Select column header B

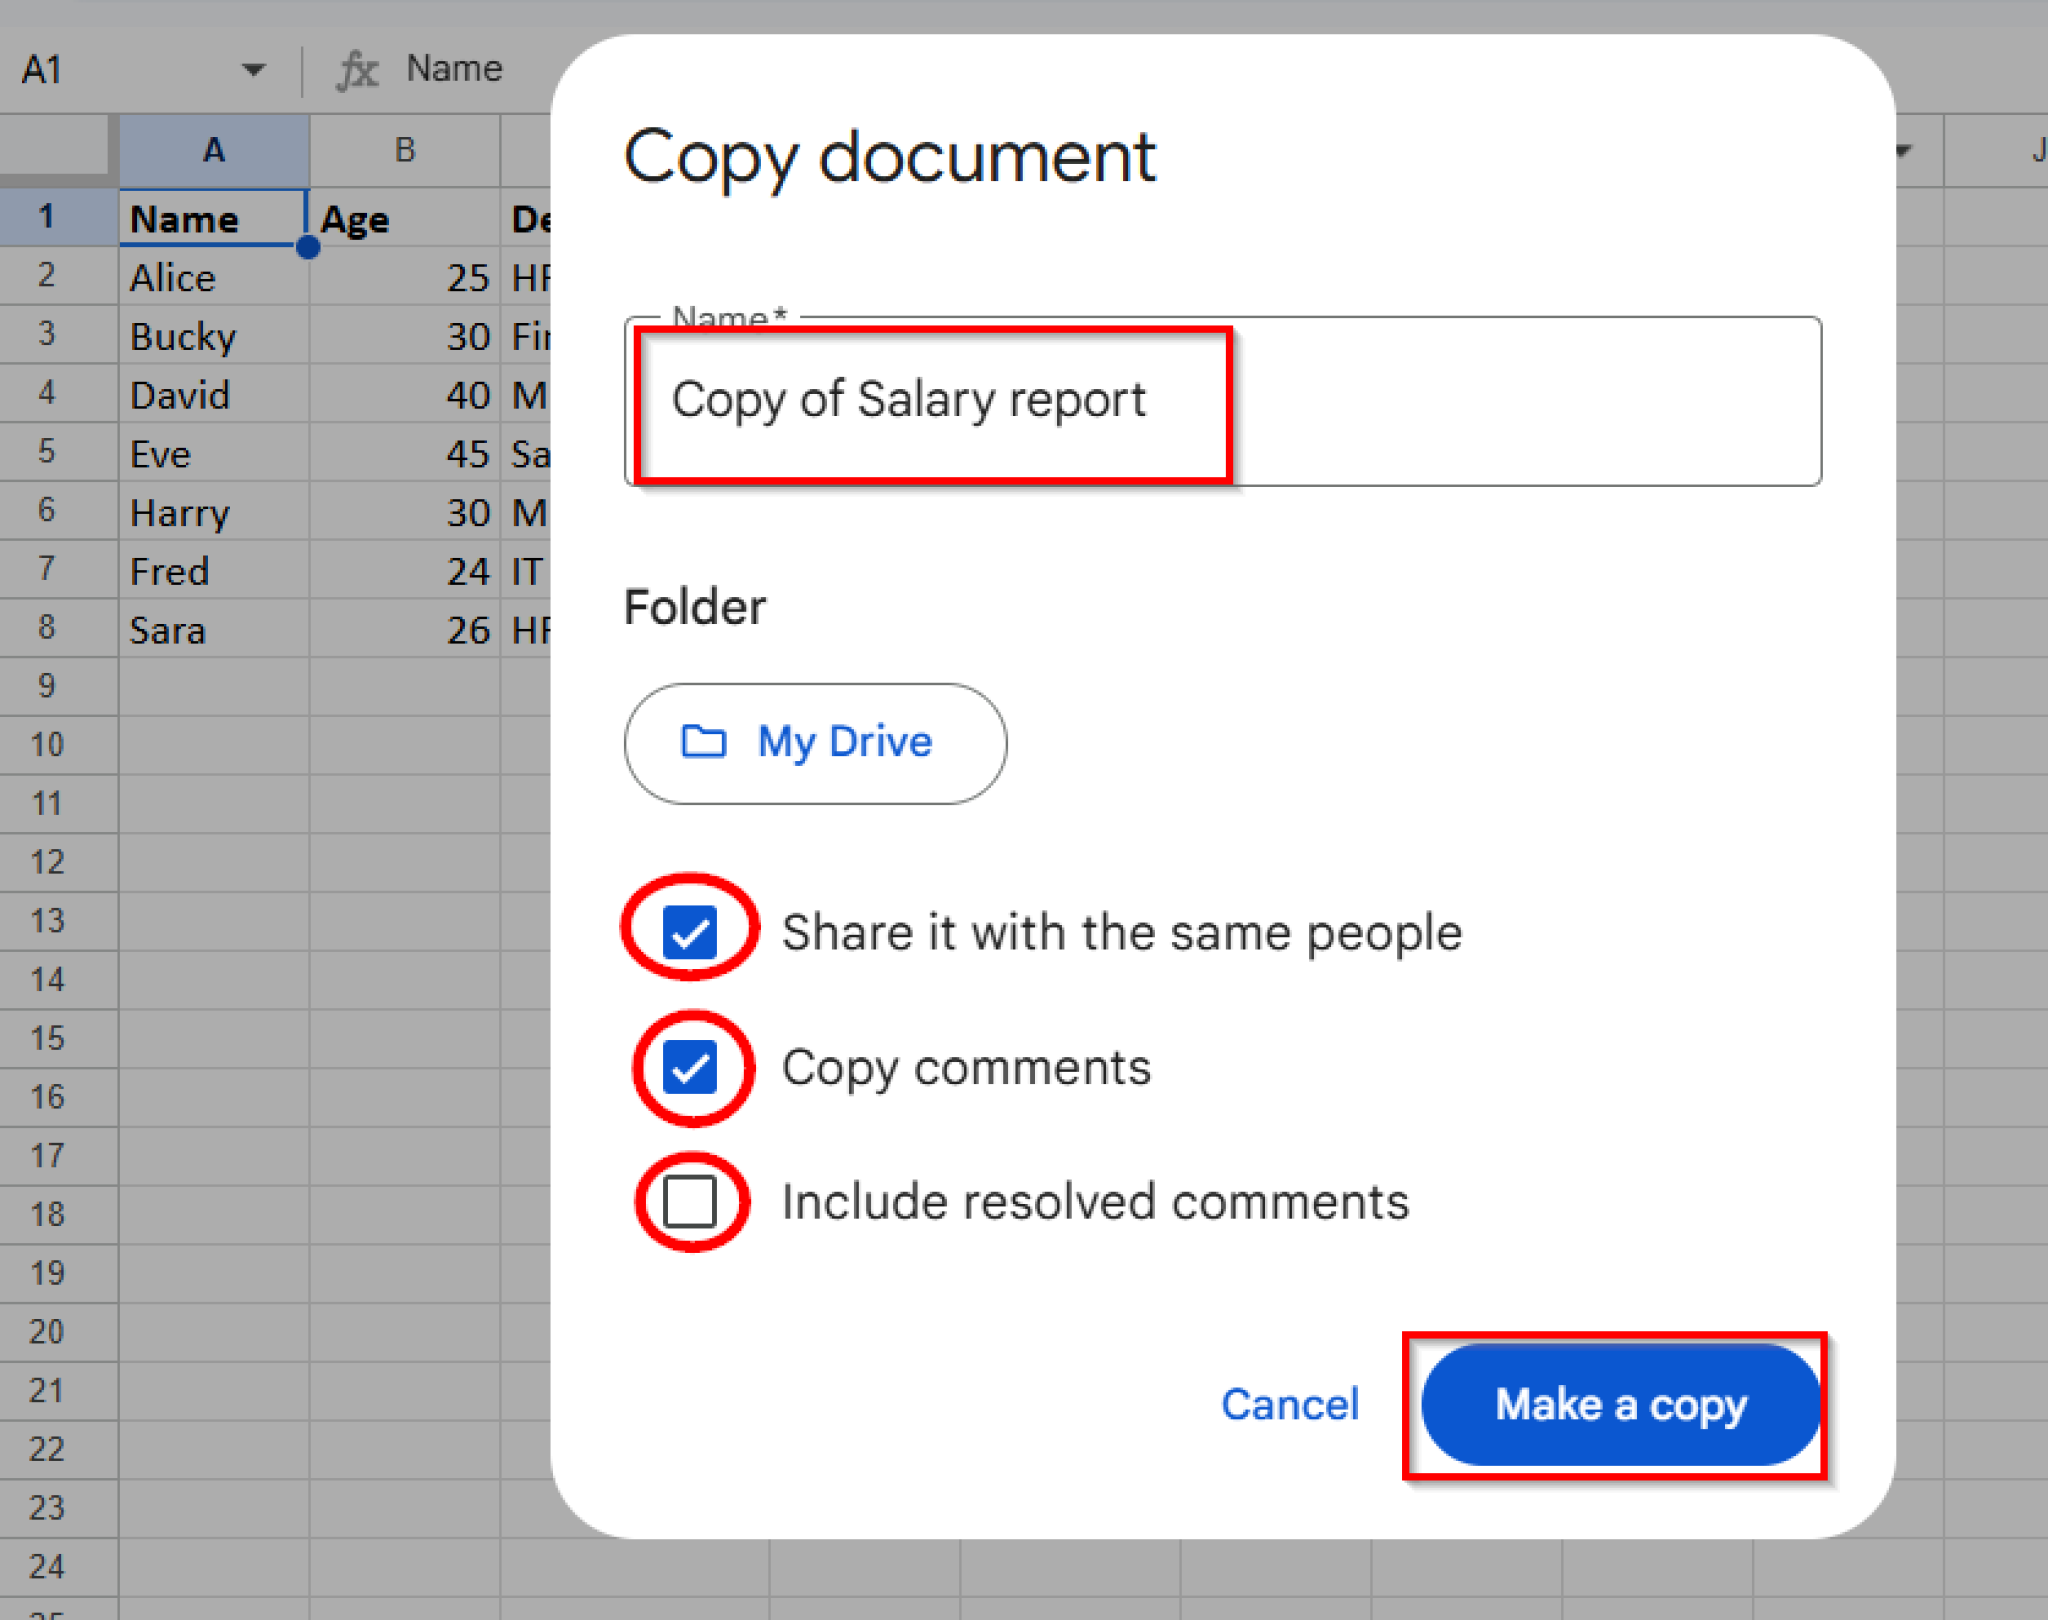404,150
